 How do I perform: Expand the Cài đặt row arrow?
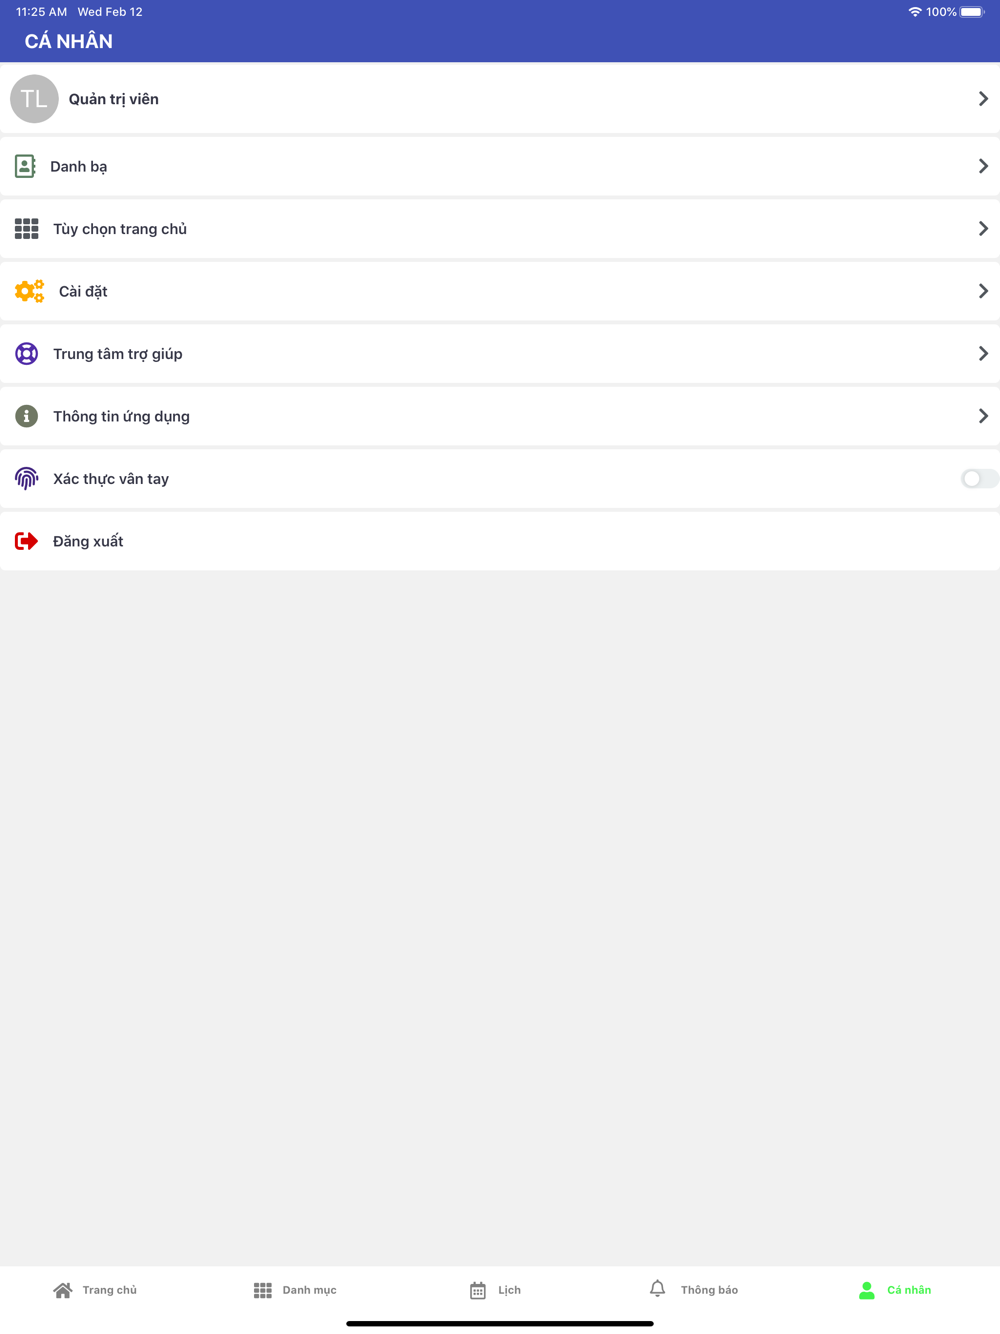pyautogui.click(x=983, y=291)
